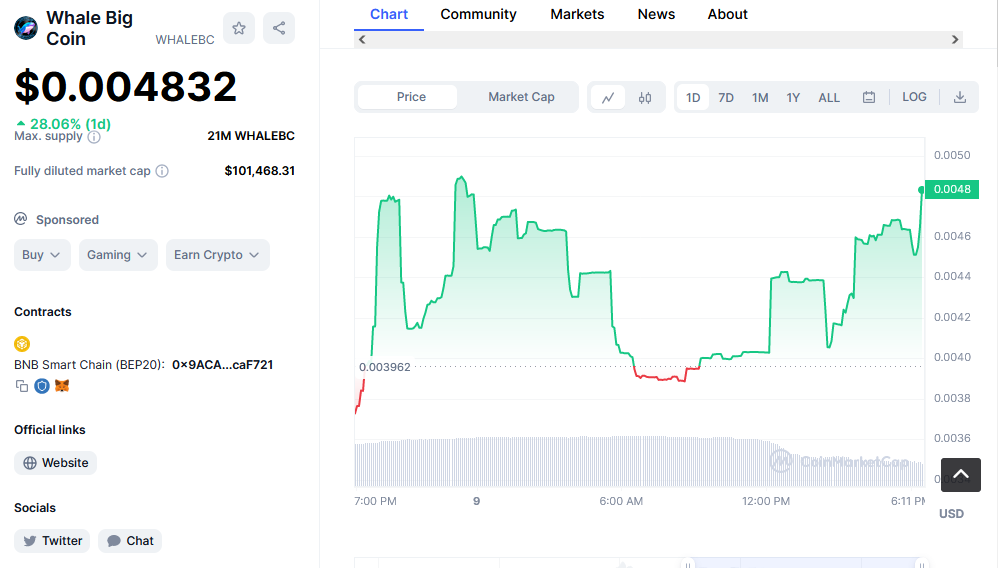Click the left range slider handle
This screenshot has height=568, width=998.
(688, 564)
